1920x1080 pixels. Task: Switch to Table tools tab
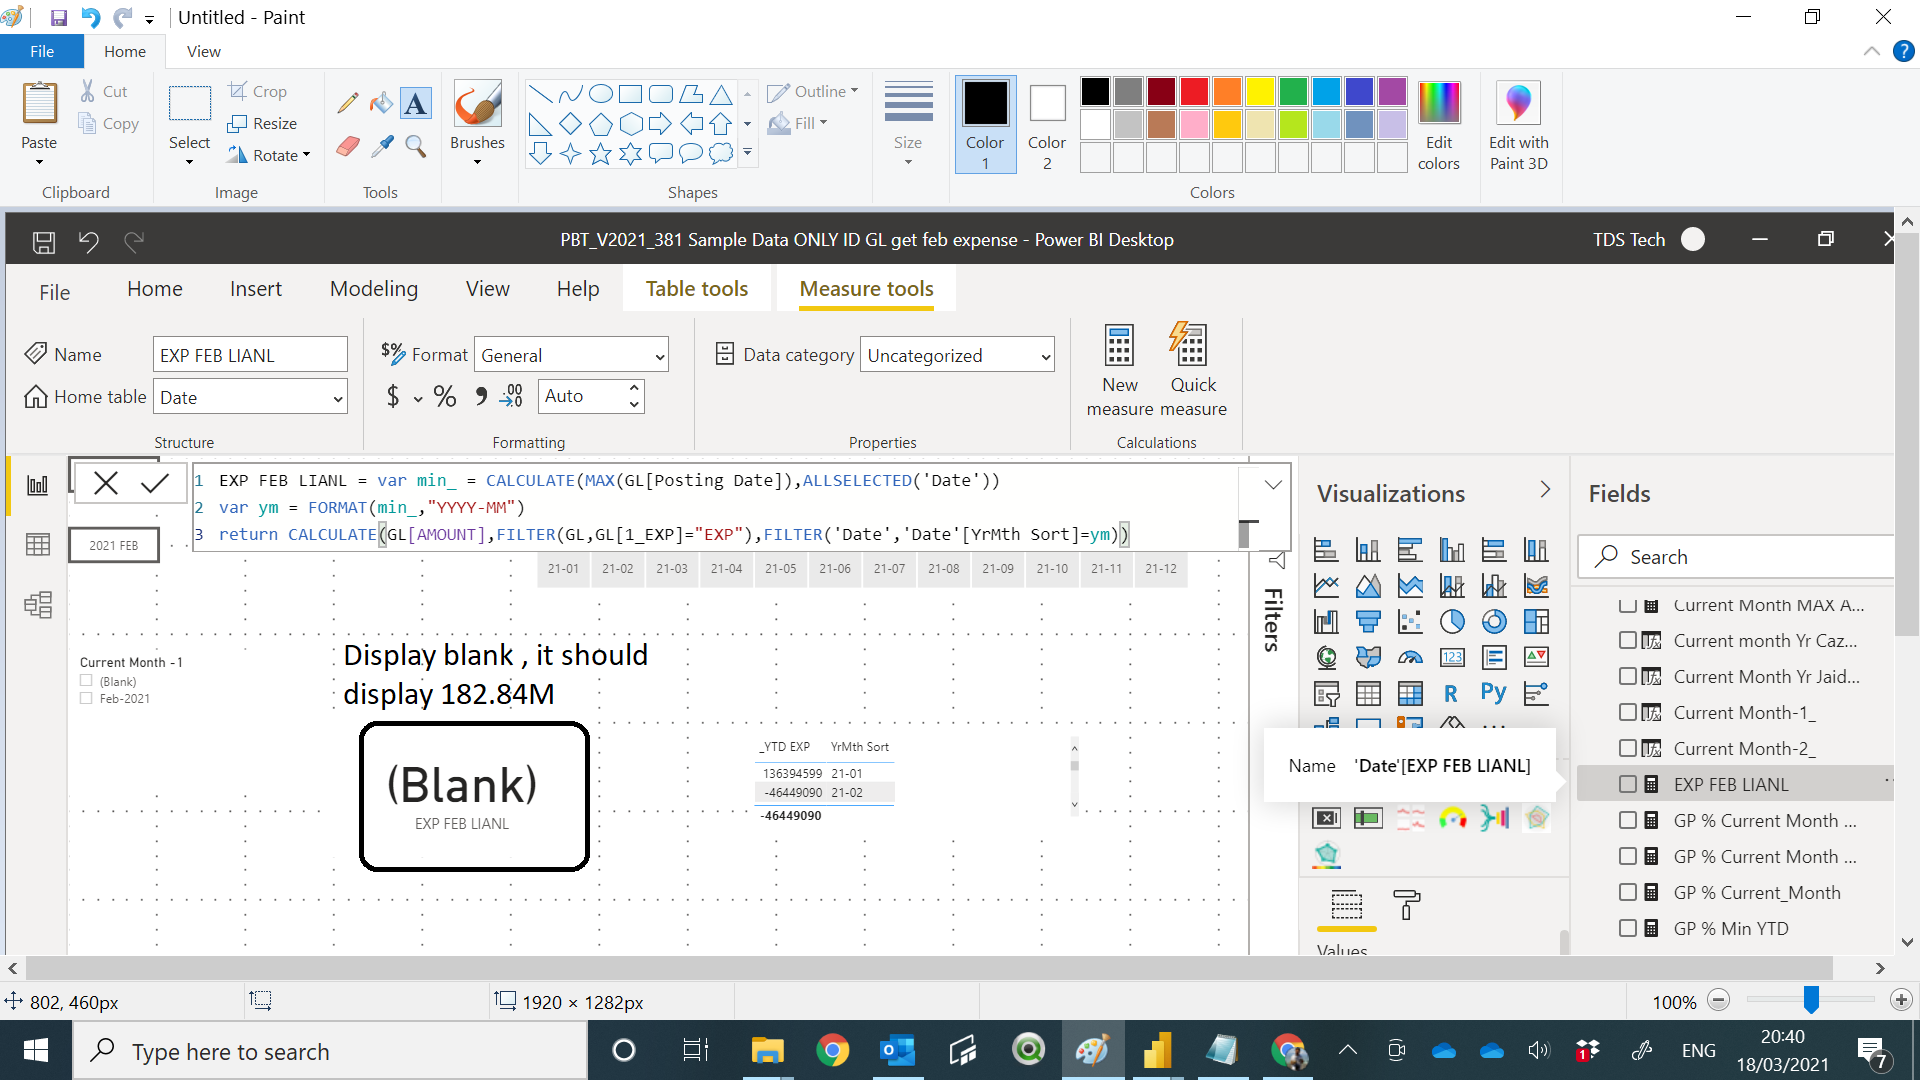click(696, 289)
